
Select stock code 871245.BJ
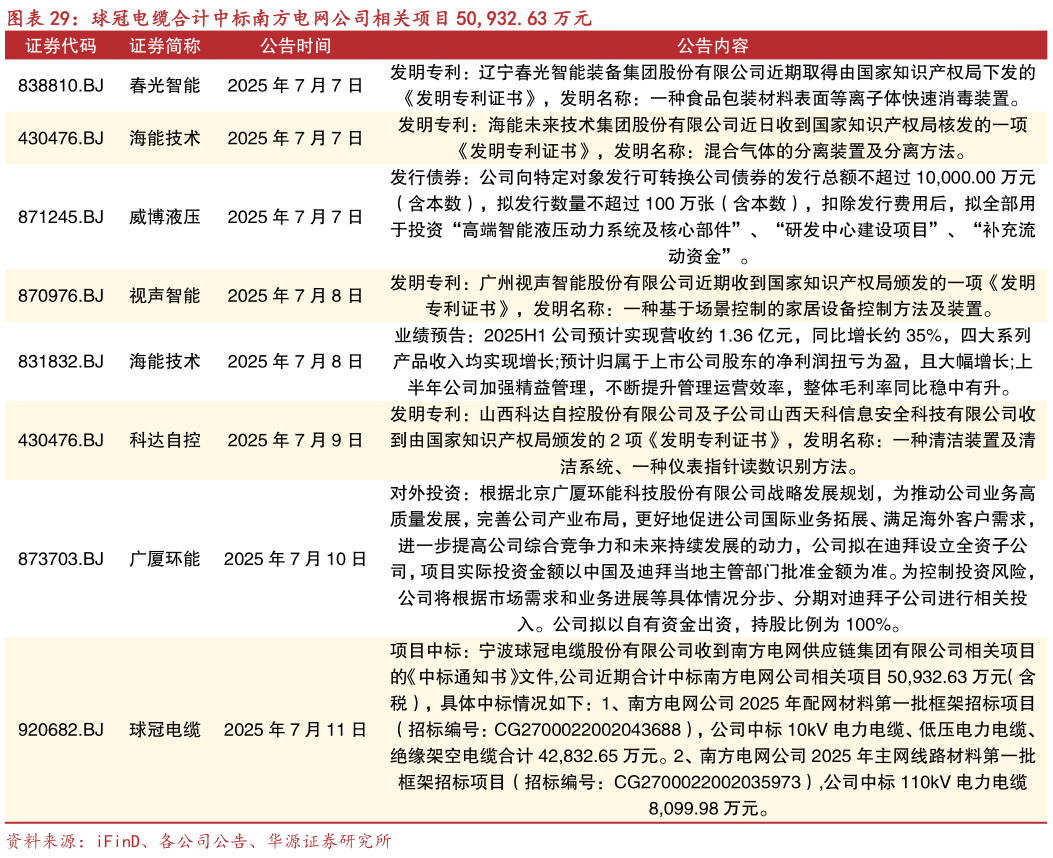pyautogui.click(x=63, y=215)
